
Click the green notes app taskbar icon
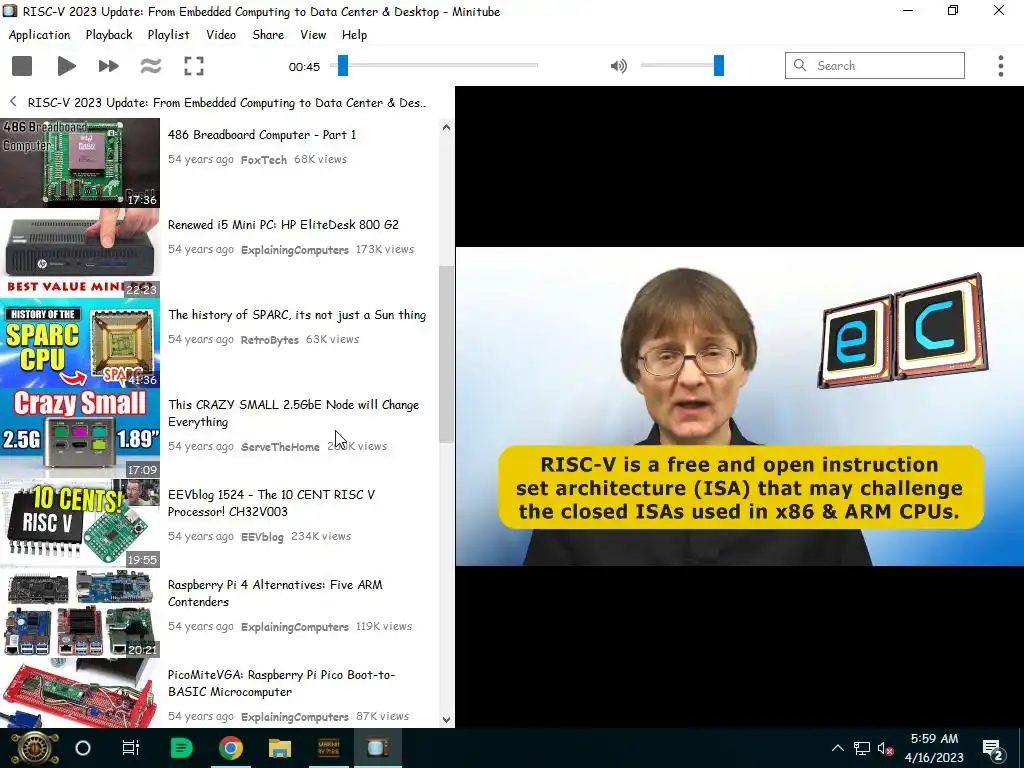tap(181, 748)
